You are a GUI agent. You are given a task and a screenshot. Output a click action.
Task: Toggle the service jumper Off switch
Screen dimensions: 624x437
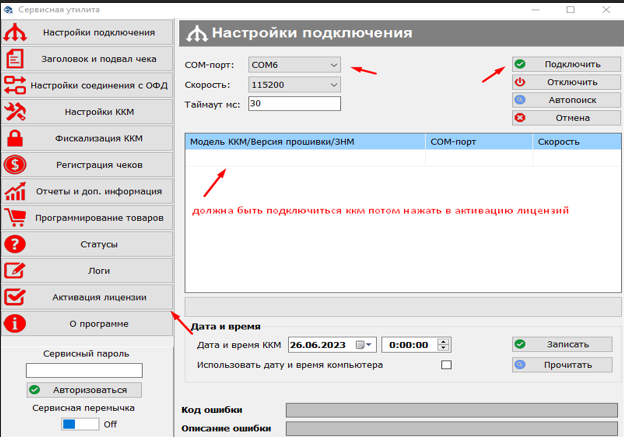(x=80, y=424)
